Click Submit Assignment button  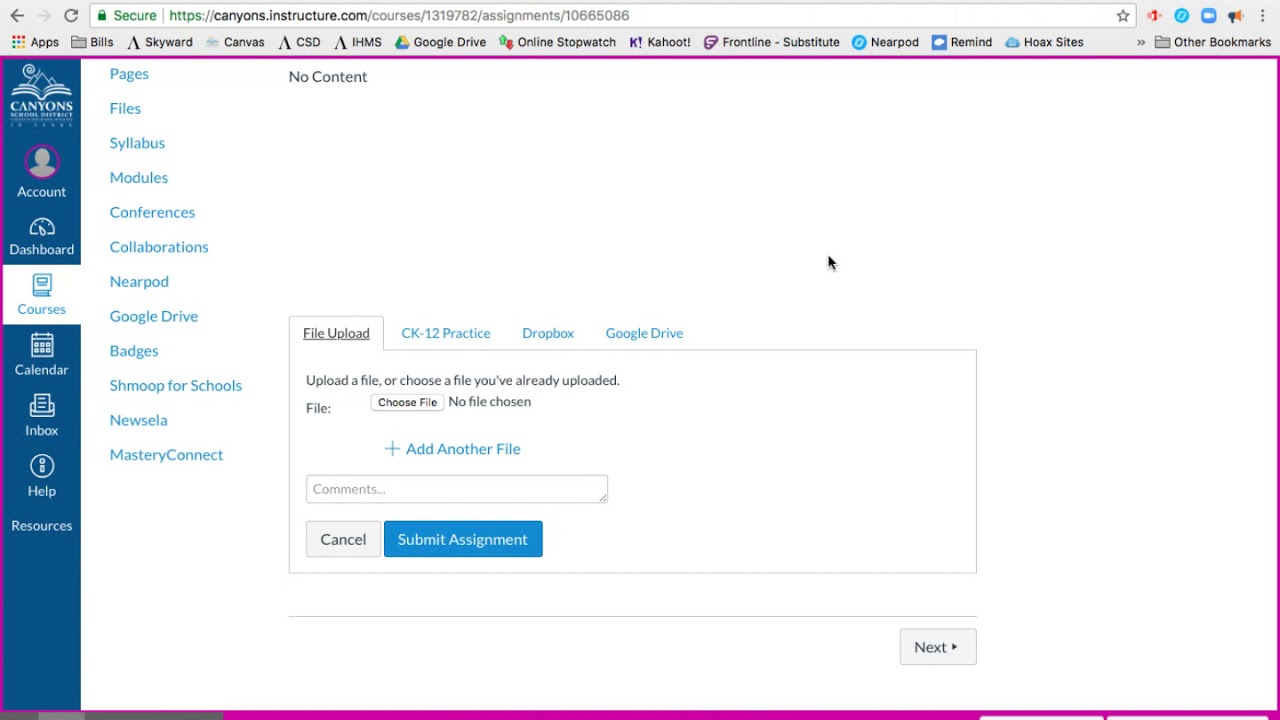[x=463, y=539]
